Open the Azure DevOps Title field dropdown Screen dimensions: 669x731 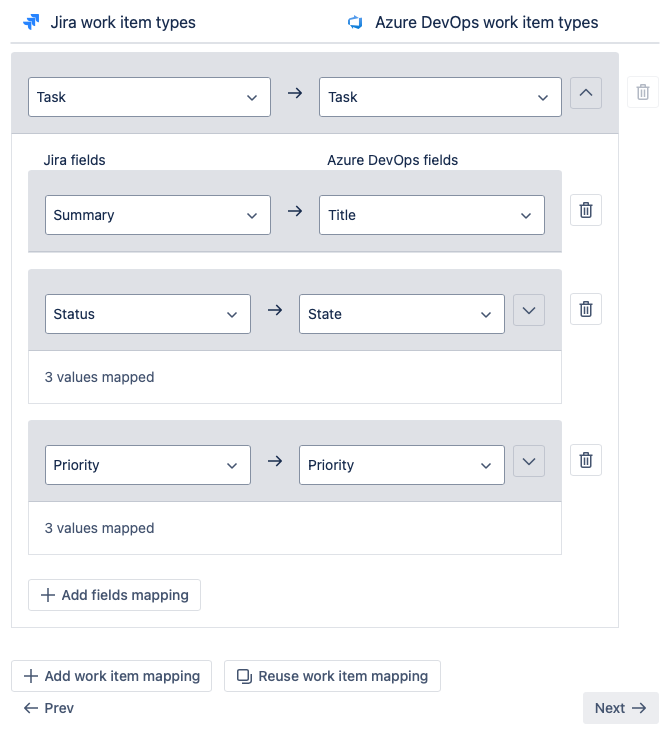point(431,215)
